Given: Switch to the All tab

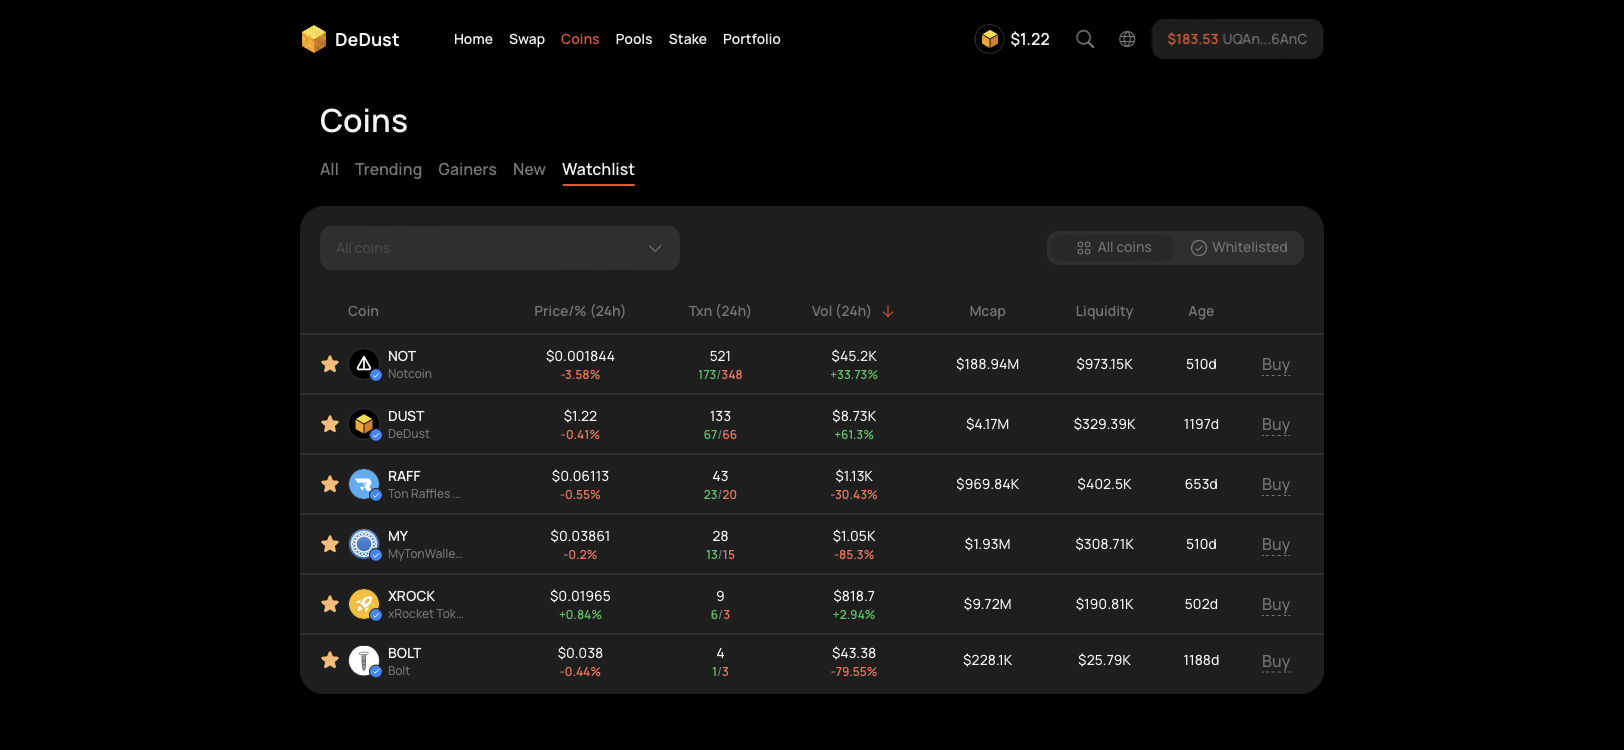Looking at the screenshot, I should click(x=329, y=170).
